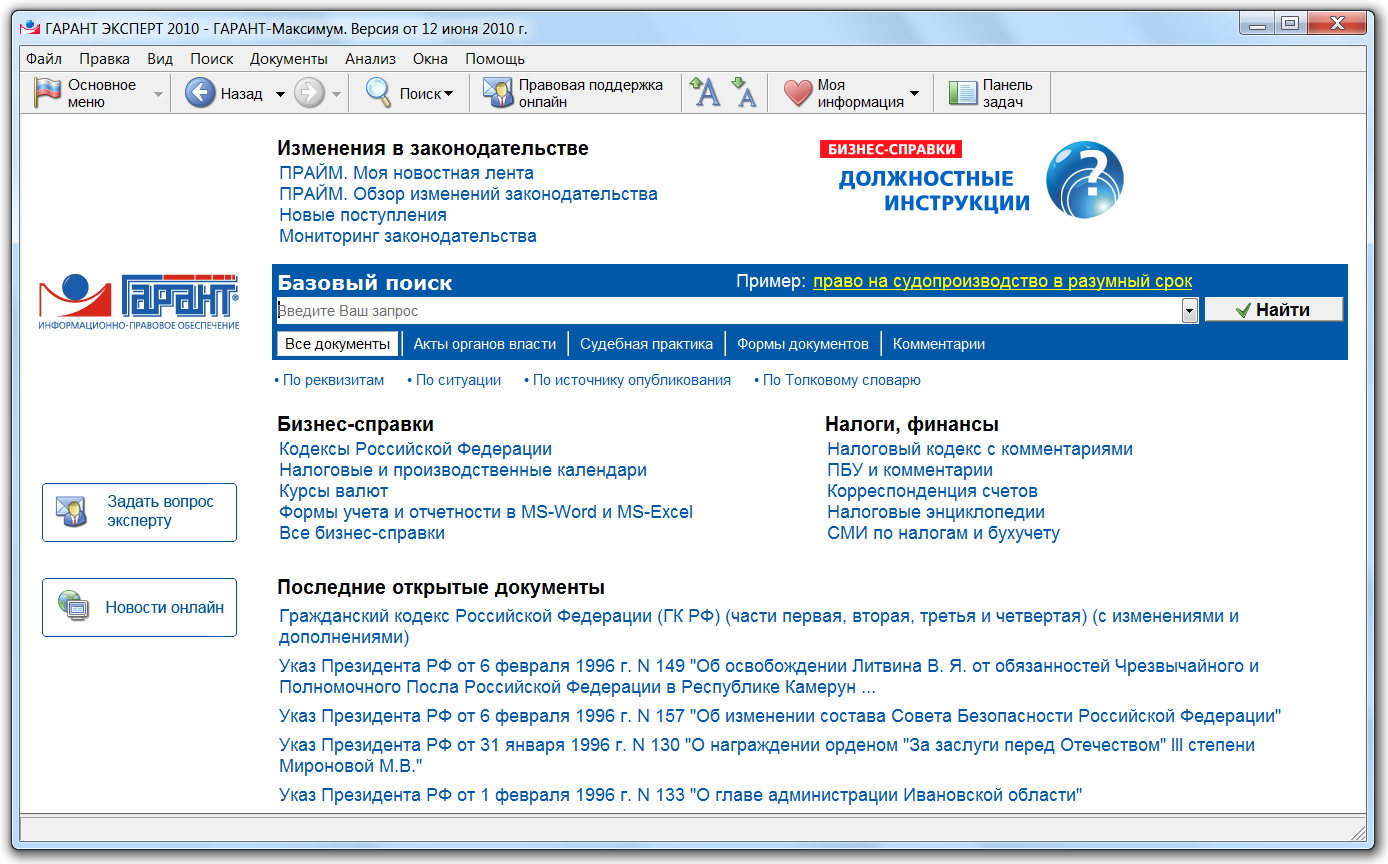Click the Найти search button

1273,310
